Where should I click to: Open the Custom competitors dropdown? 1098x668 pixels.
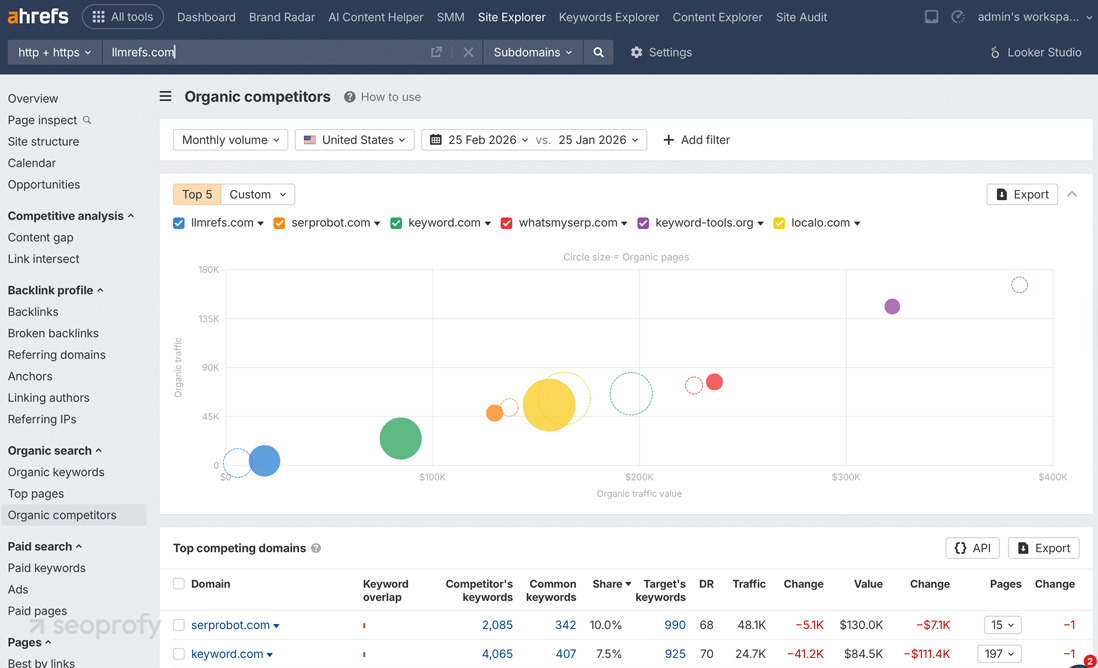pyautogui.click(x=258, y=194)
